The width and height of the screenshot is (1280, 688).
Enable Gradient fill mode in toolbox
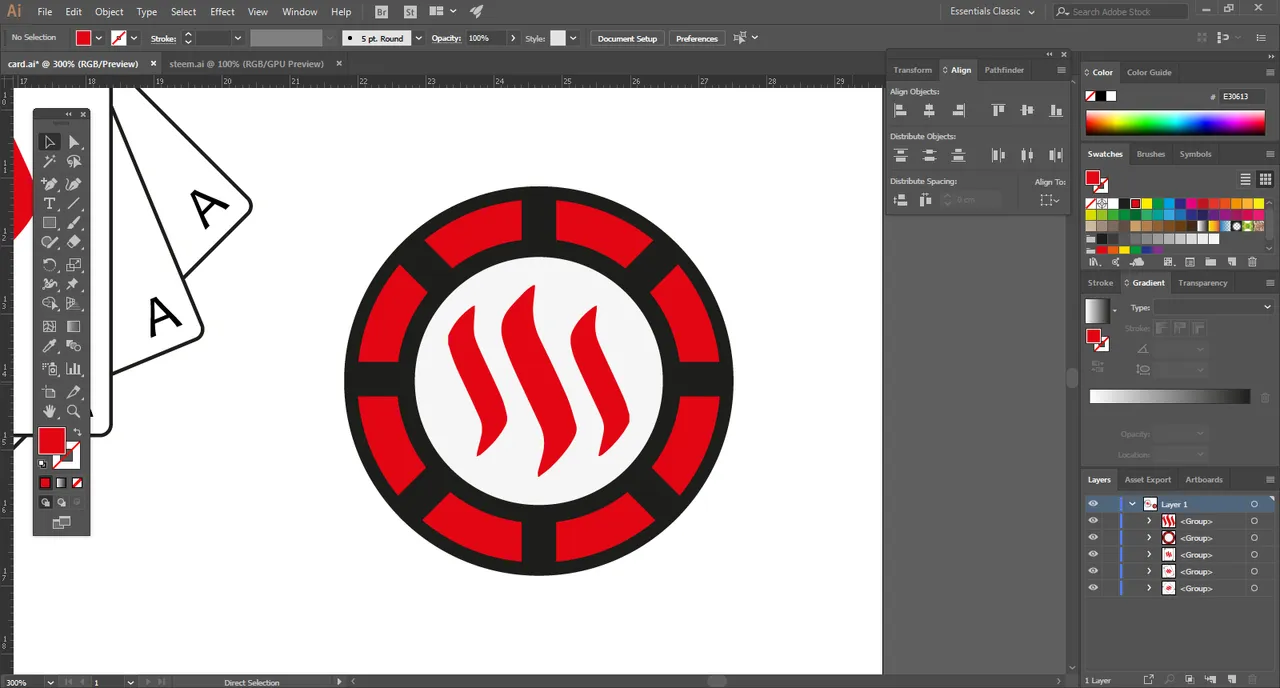pyautogui.click(x=61, y=483)
